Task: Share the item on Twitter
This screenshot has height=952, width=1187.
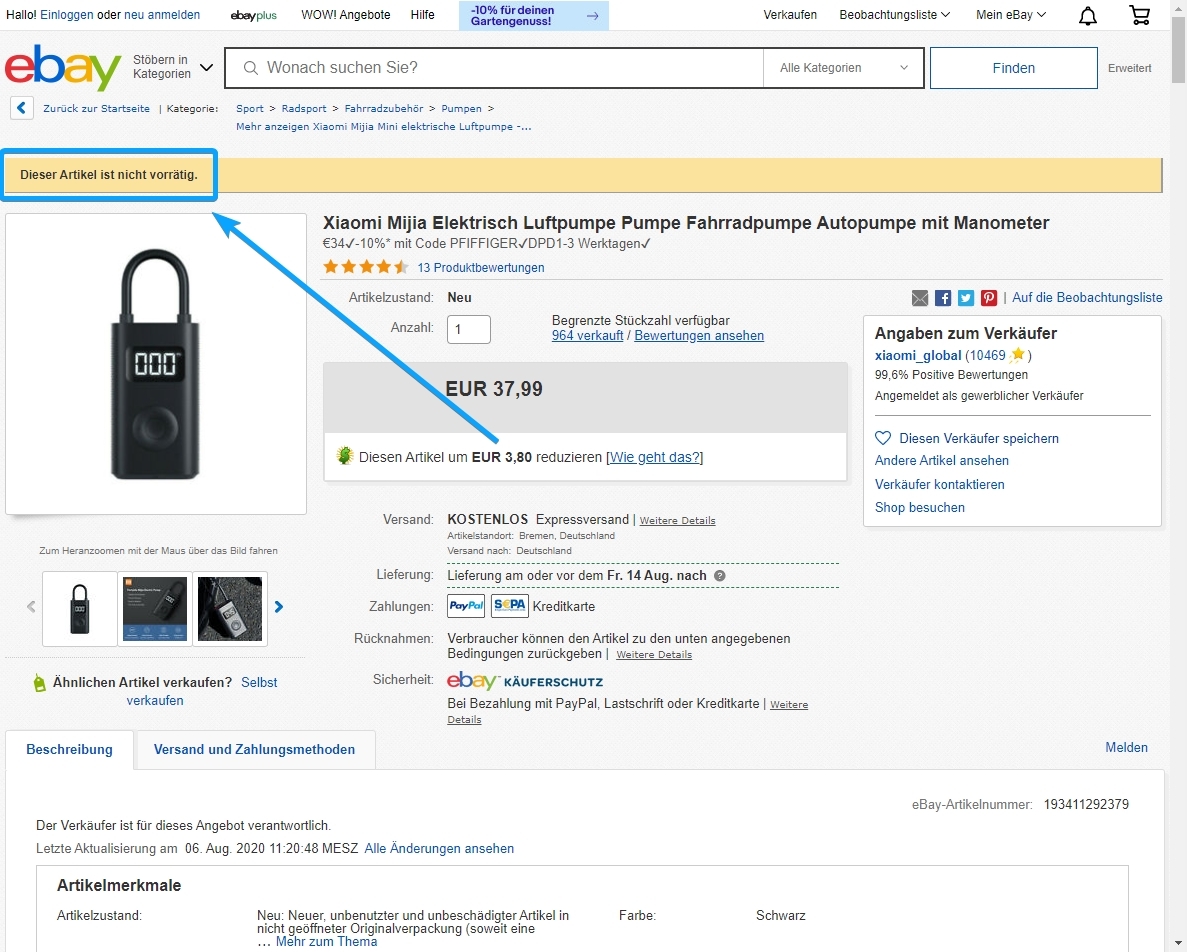Action: (x=966, y=298)
